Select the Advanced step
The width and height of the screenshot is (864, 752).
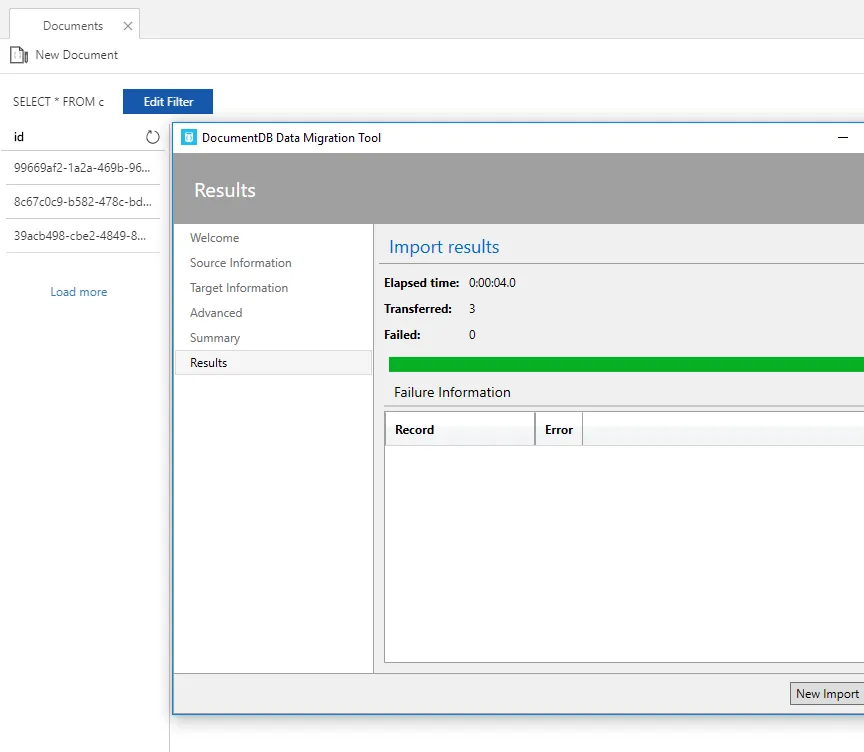coord(216,313)
